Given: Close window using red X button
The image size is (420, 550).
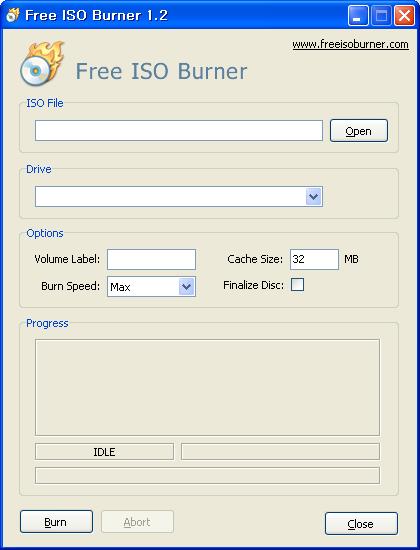Looking at the screenshot, I should (x=404, y=16).
